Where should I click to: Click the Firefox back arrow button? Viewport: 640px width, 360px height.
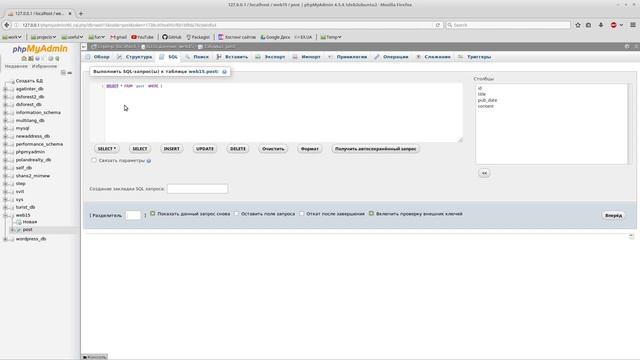7,25
